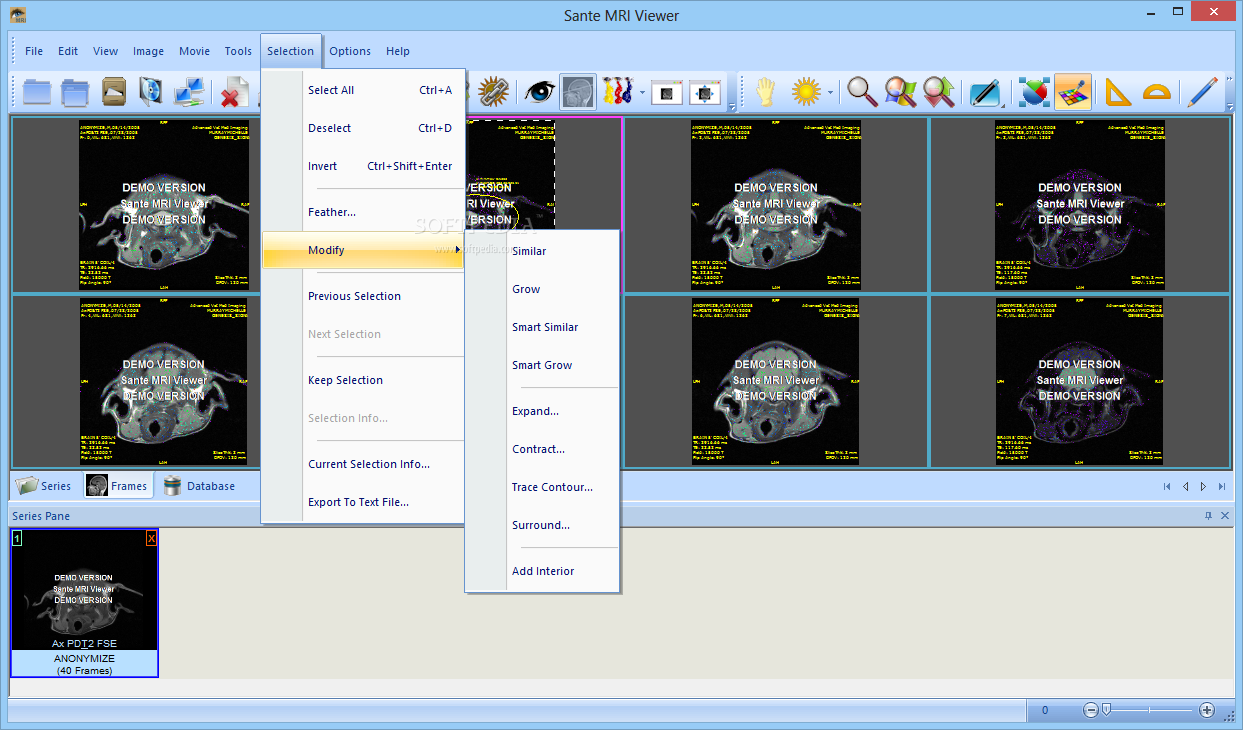
Task: Select the magnifying glass zoom tool
Action: [861, 92]
